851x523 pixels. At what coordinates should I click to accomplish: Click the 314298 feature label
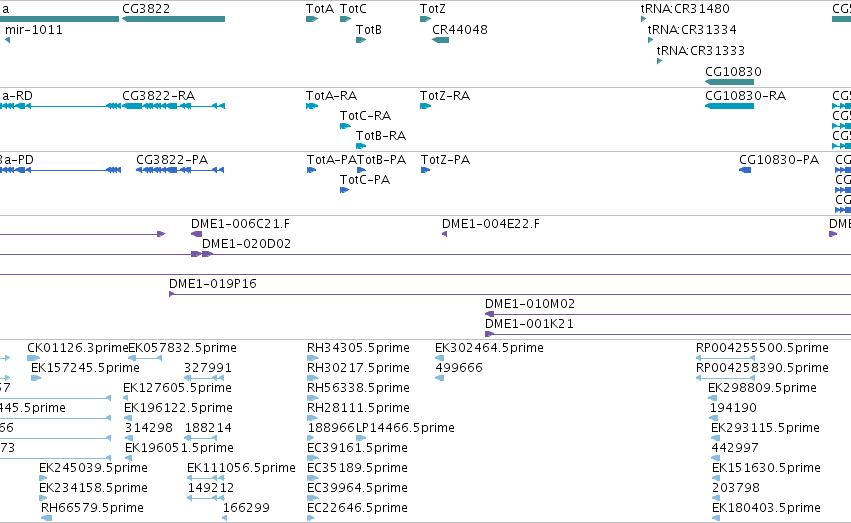click(149, 428)
